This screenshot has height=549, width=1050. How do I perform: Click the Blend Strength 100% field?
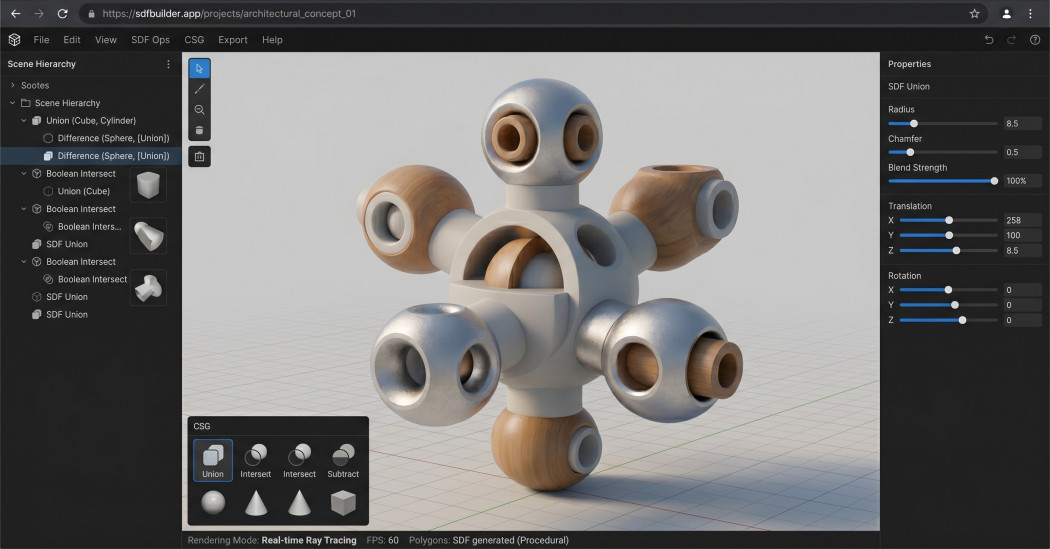tap(1022, 181)
